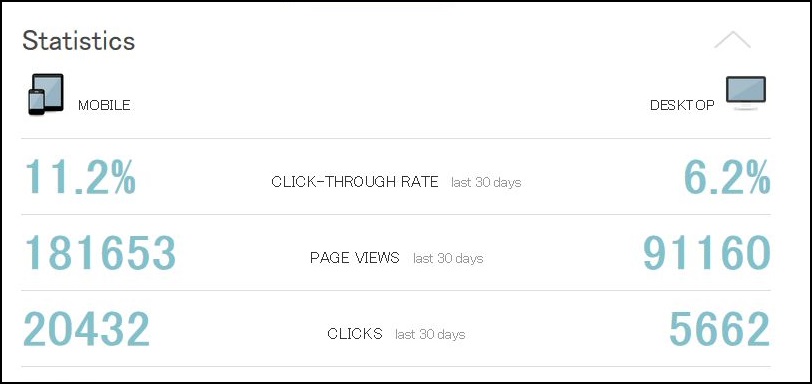
Task: Click the PAGE VIEWS label
Action: 355,258
